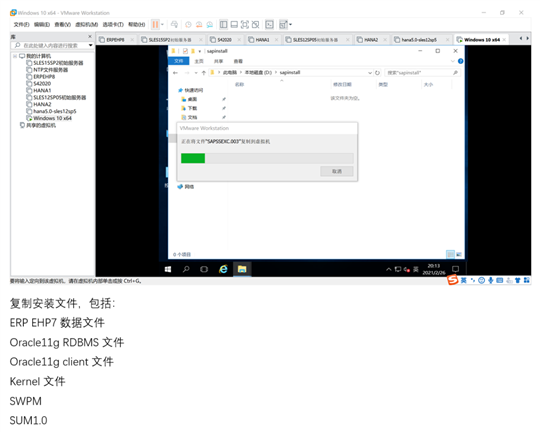Open the 文件 ribbon tab in Explorer
The width and height of the screenshot is (540, 432).
[178, 61]
